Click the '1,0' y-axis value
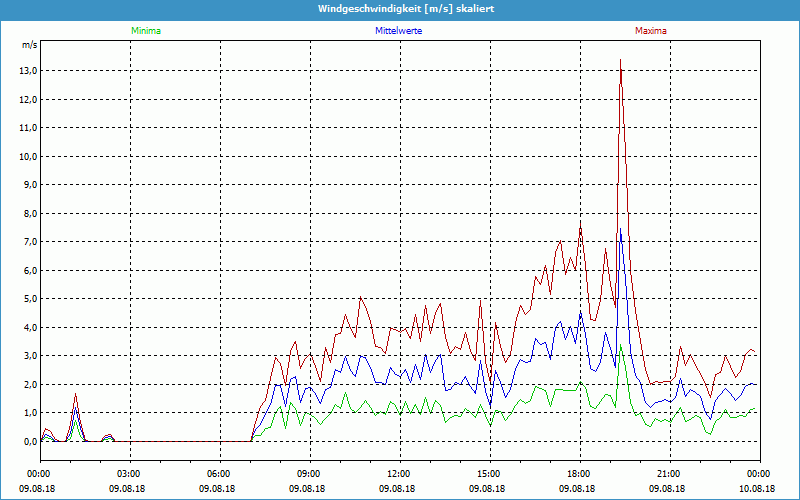Image resolution: width=800 pixels, height=500 pixels. [31, 413]
